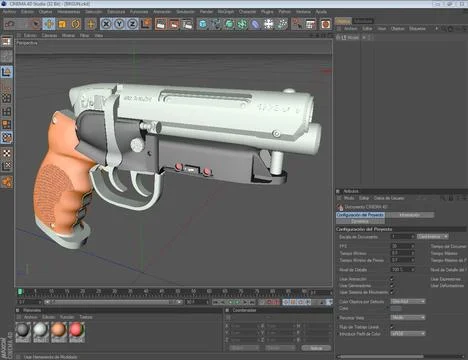Toggle the linear workflow checkbox

[392, 327]
